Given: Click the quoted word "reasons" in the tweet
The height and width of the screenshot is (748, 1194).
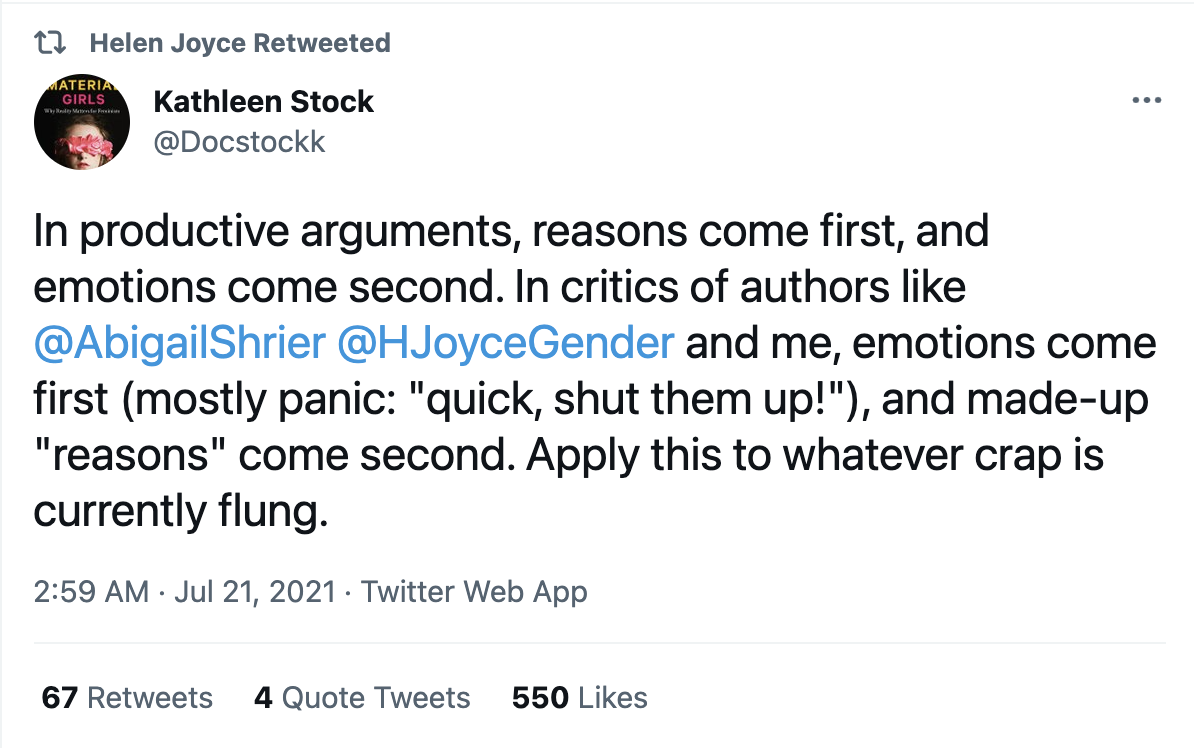Looking at the screenshot, I should point(131,455).
